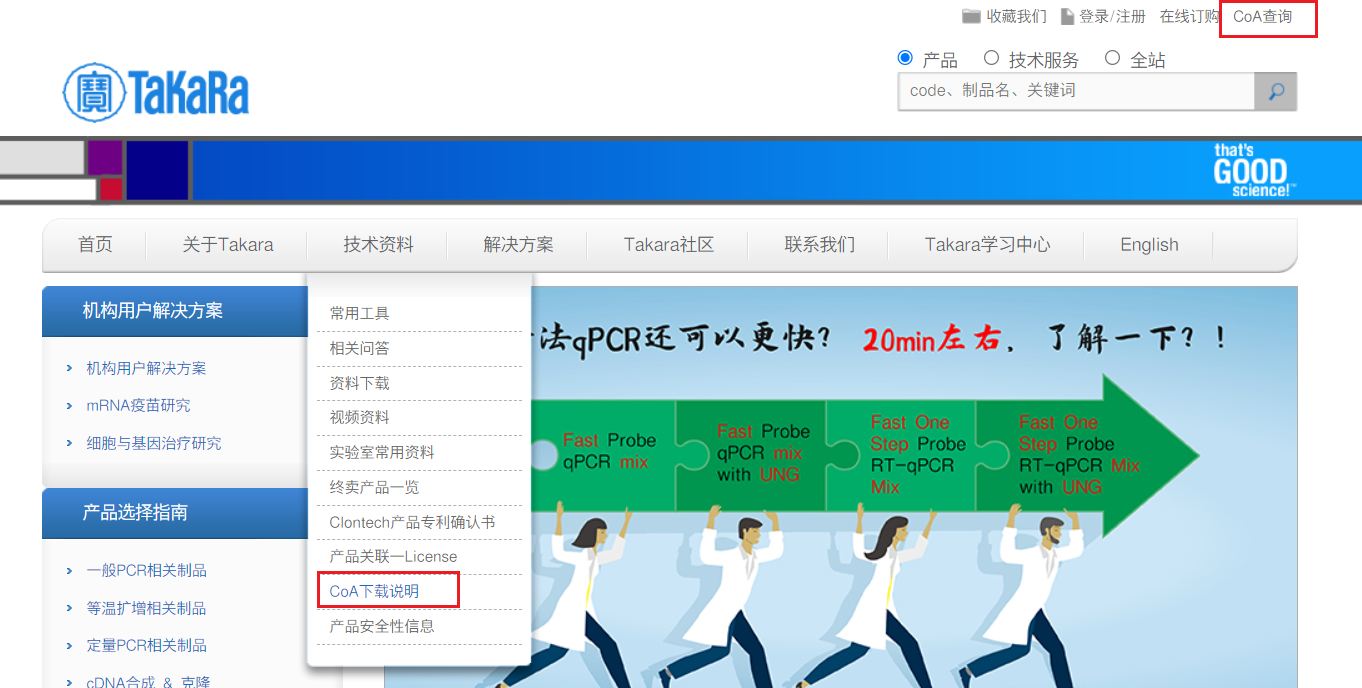Open the cDNA合成 & 克隆 link
This screenshot has height=688, width=1362.
(x=148, y=682)
